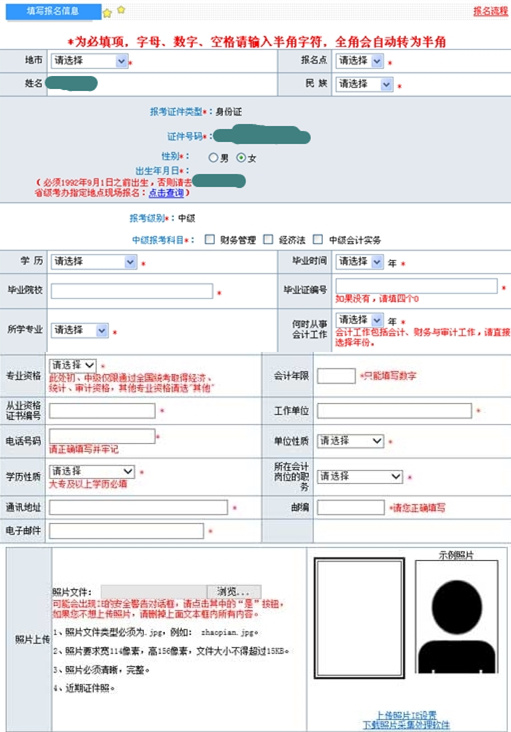Select the 女 radio button
Viewport: 511px width, 732px height.
pos(241,158)
